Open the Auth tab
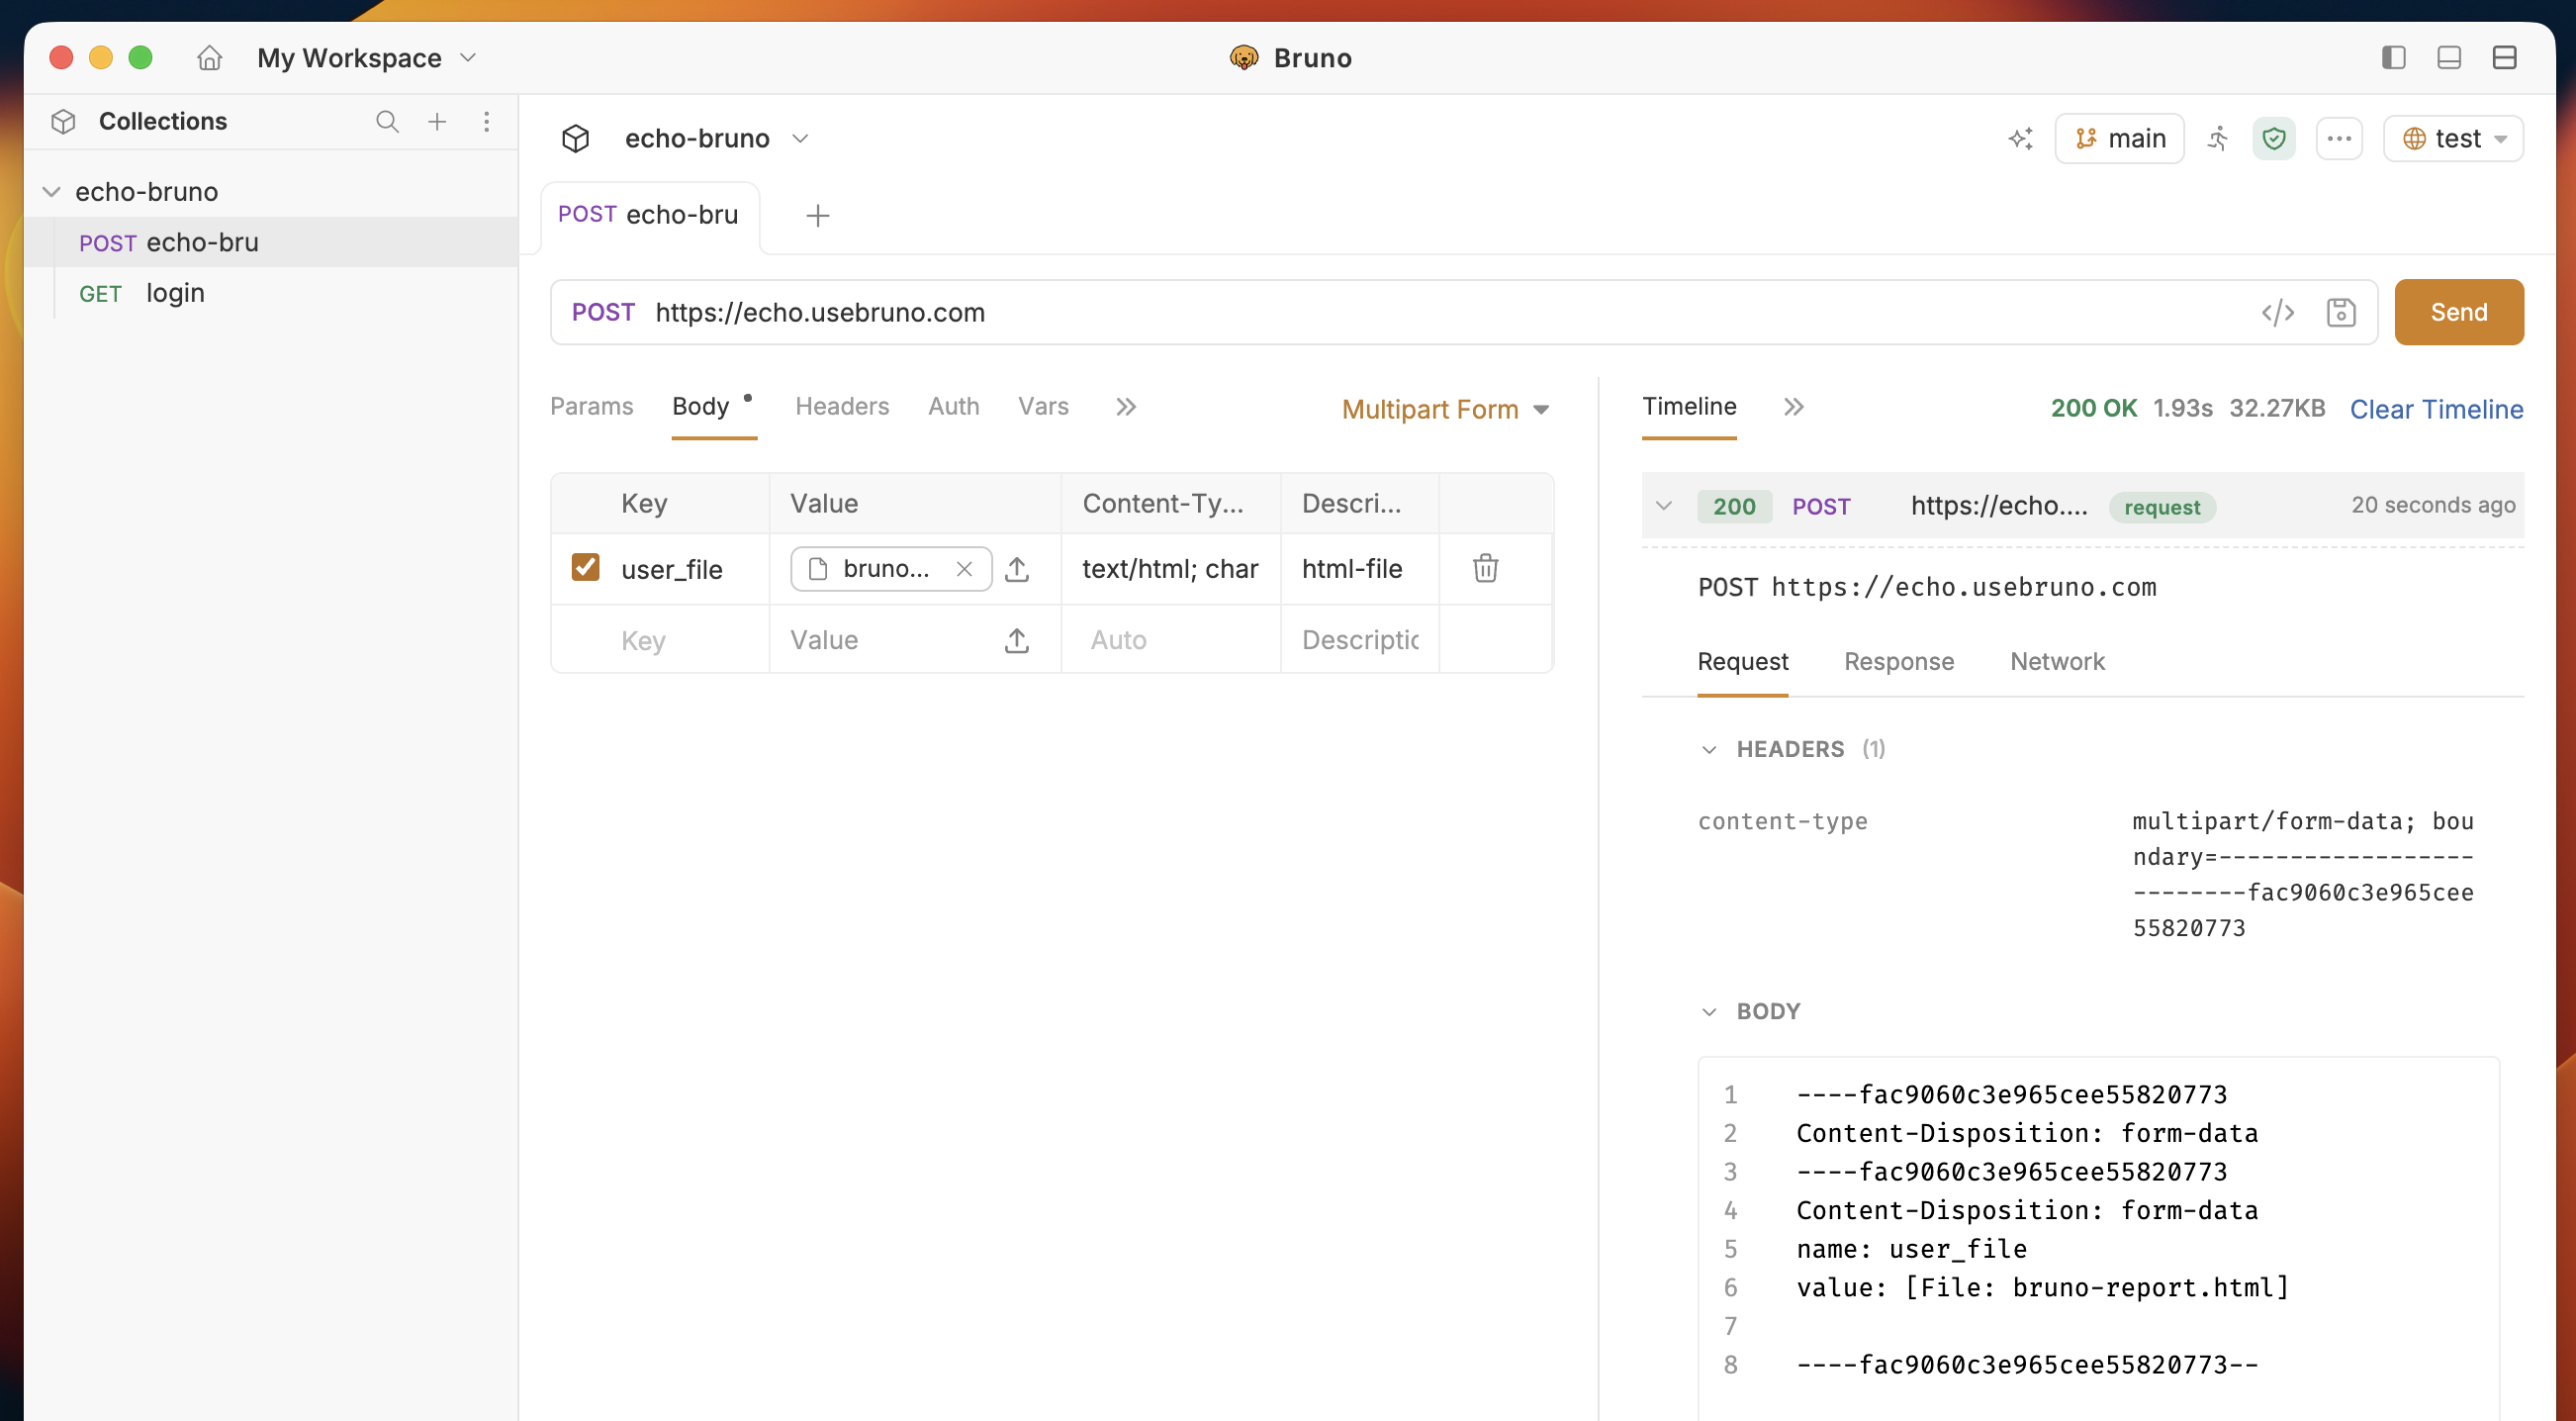This screenshot has width=2576, height=1421. tap(954, 407)
